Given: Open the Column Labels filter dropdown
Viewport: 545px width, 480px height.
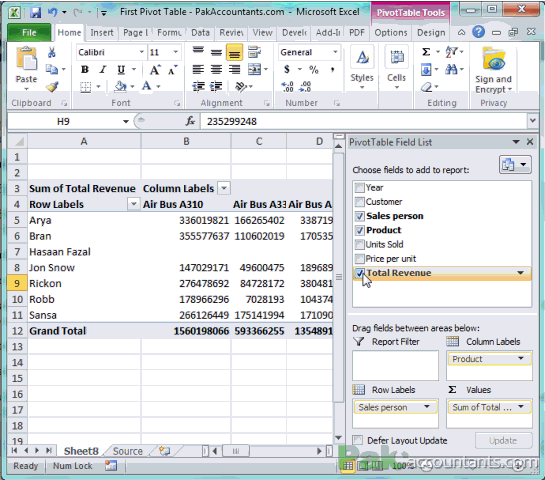Looking at the screenshot, I should (x=224, y=188).
